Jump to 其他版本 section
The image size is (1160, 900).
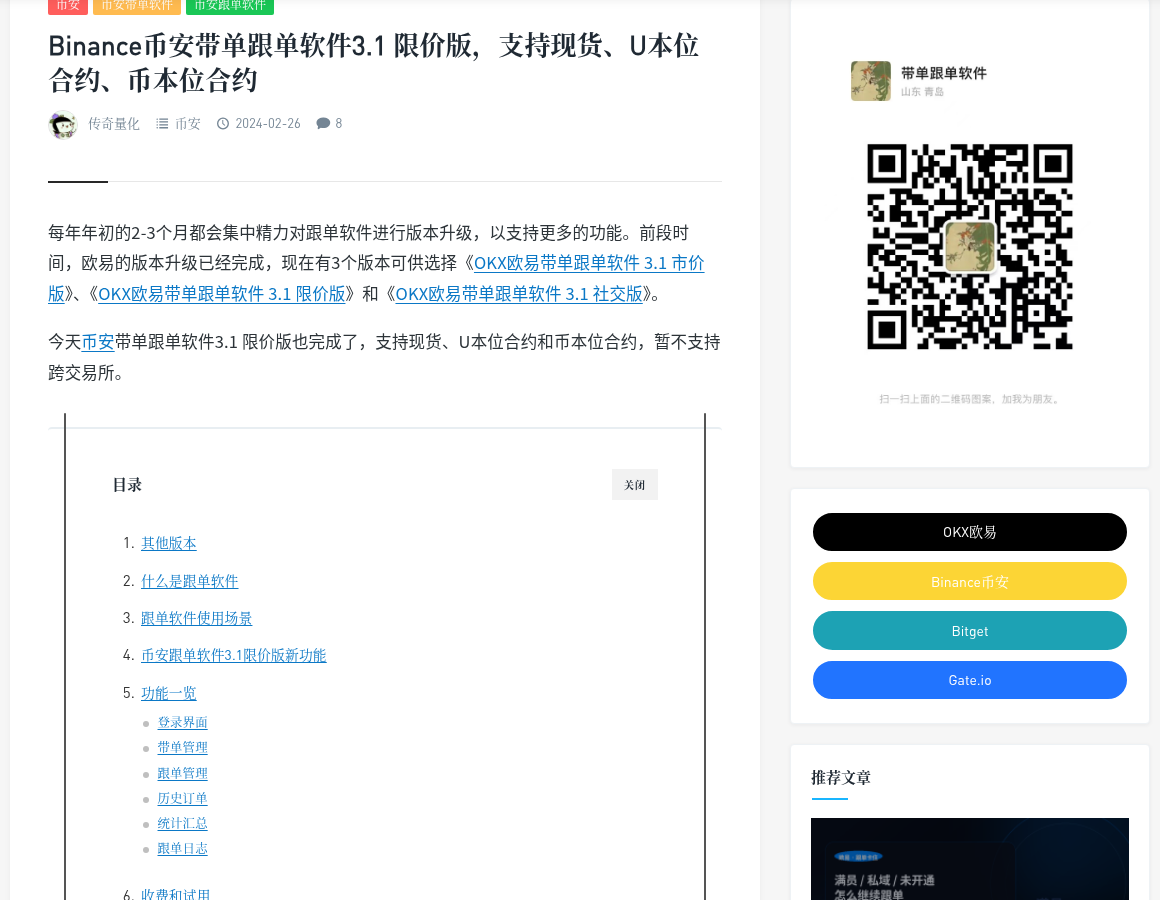(169, 543)
